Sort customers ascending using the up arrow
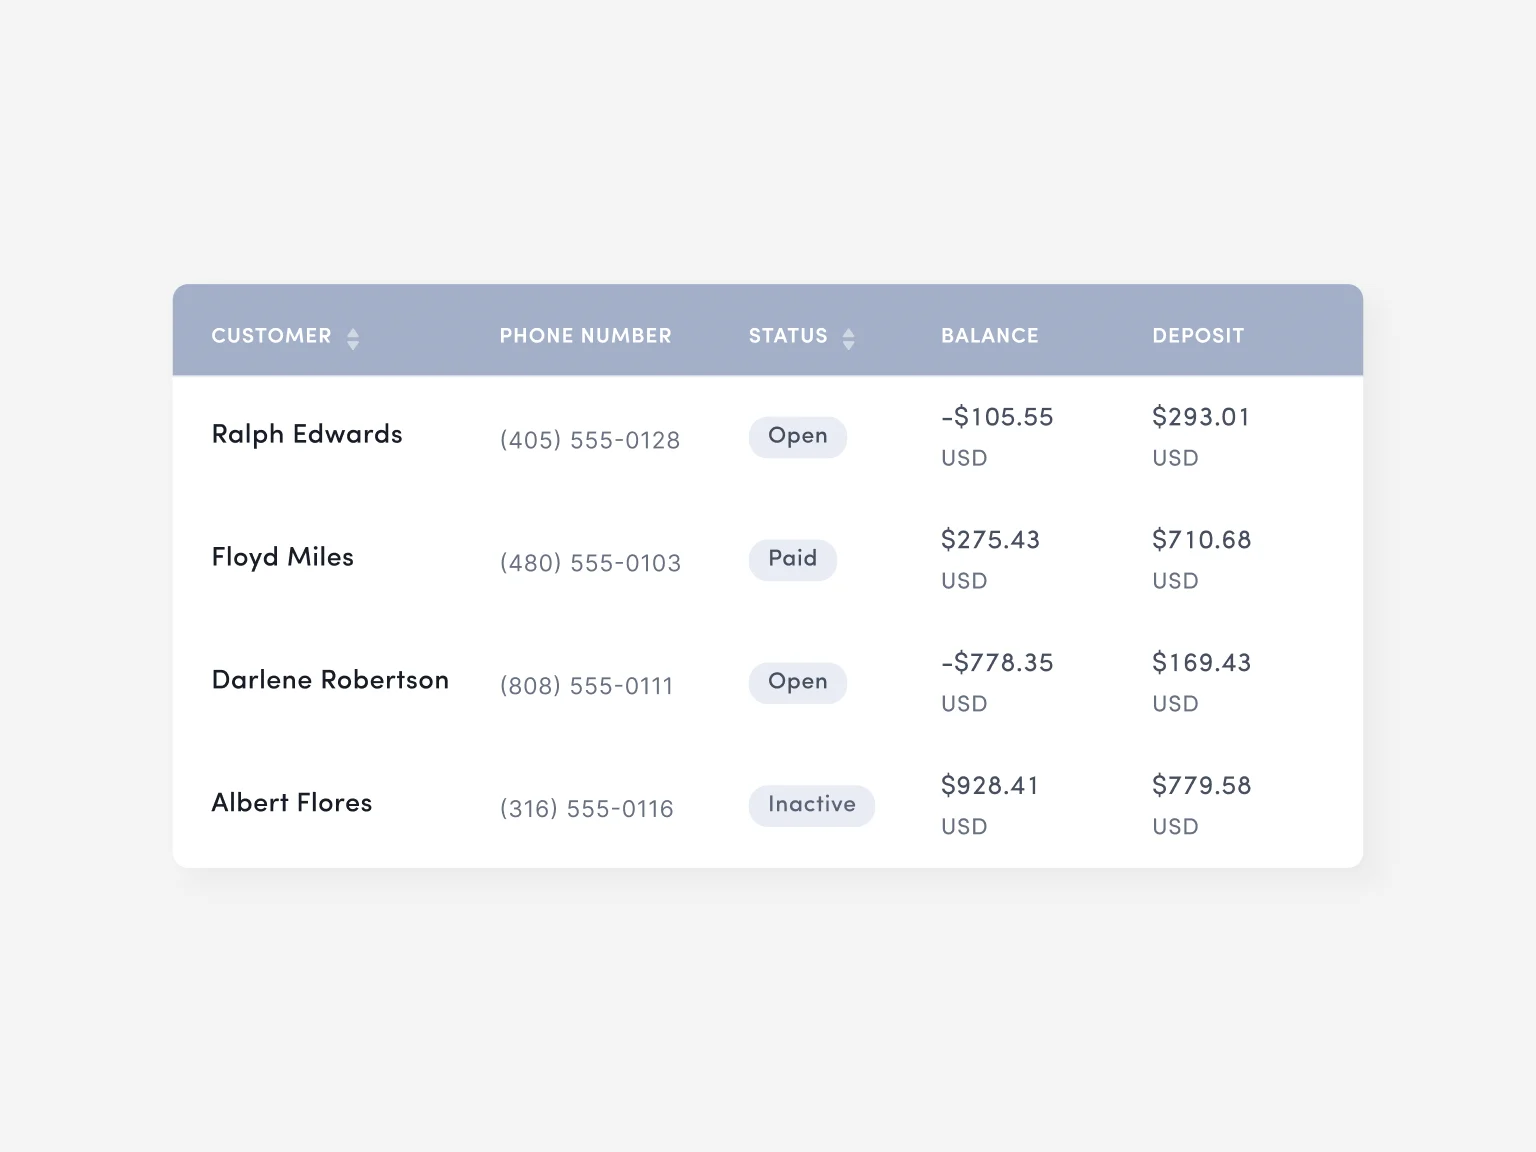The width and height of the screenshot is (1536, 1152). pyautogui.click(x=353, y=331)
